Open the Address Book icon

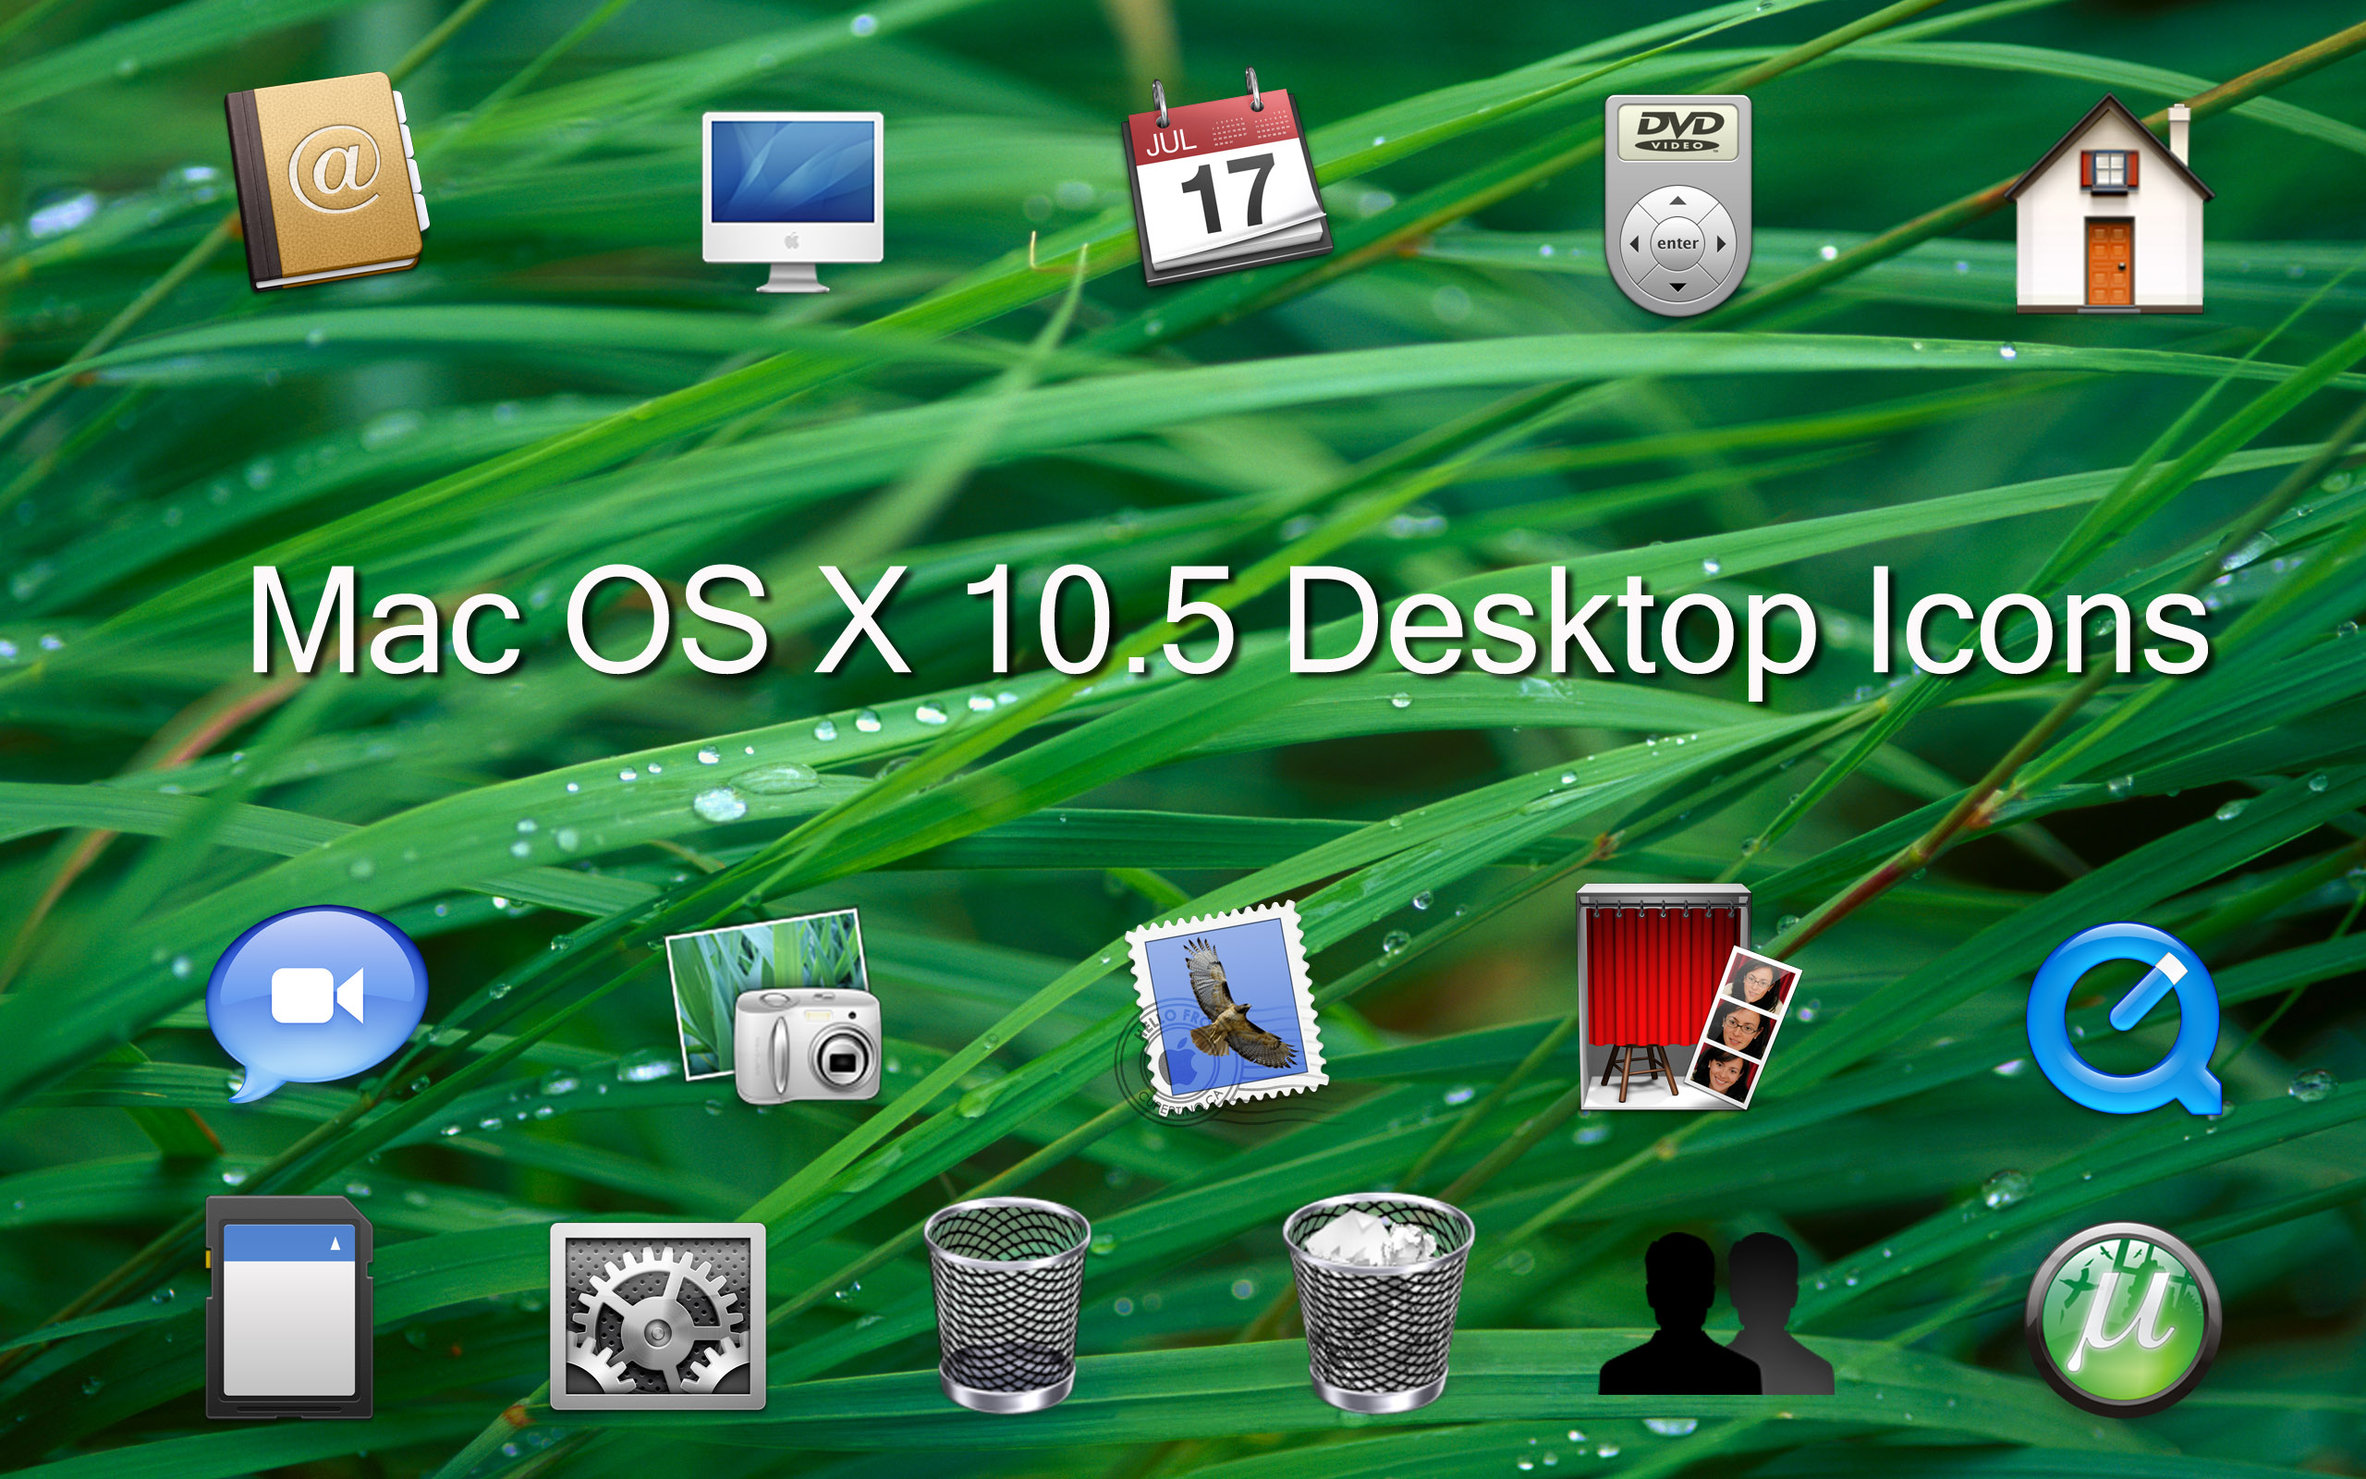pos(326,181)
